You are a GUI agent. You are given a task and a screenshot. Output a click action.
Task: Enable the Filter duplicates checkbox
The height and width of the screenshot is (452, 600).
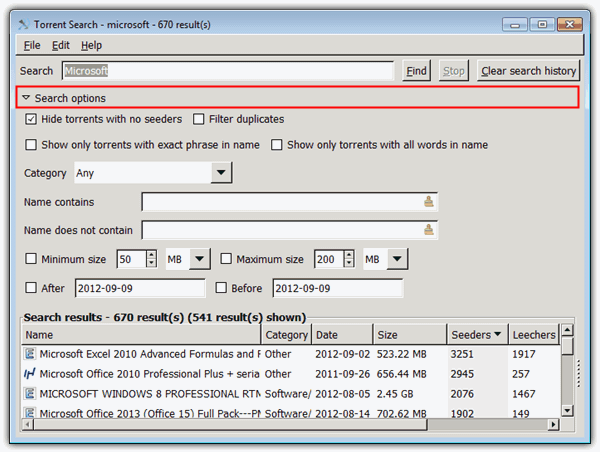click(199, 119)
